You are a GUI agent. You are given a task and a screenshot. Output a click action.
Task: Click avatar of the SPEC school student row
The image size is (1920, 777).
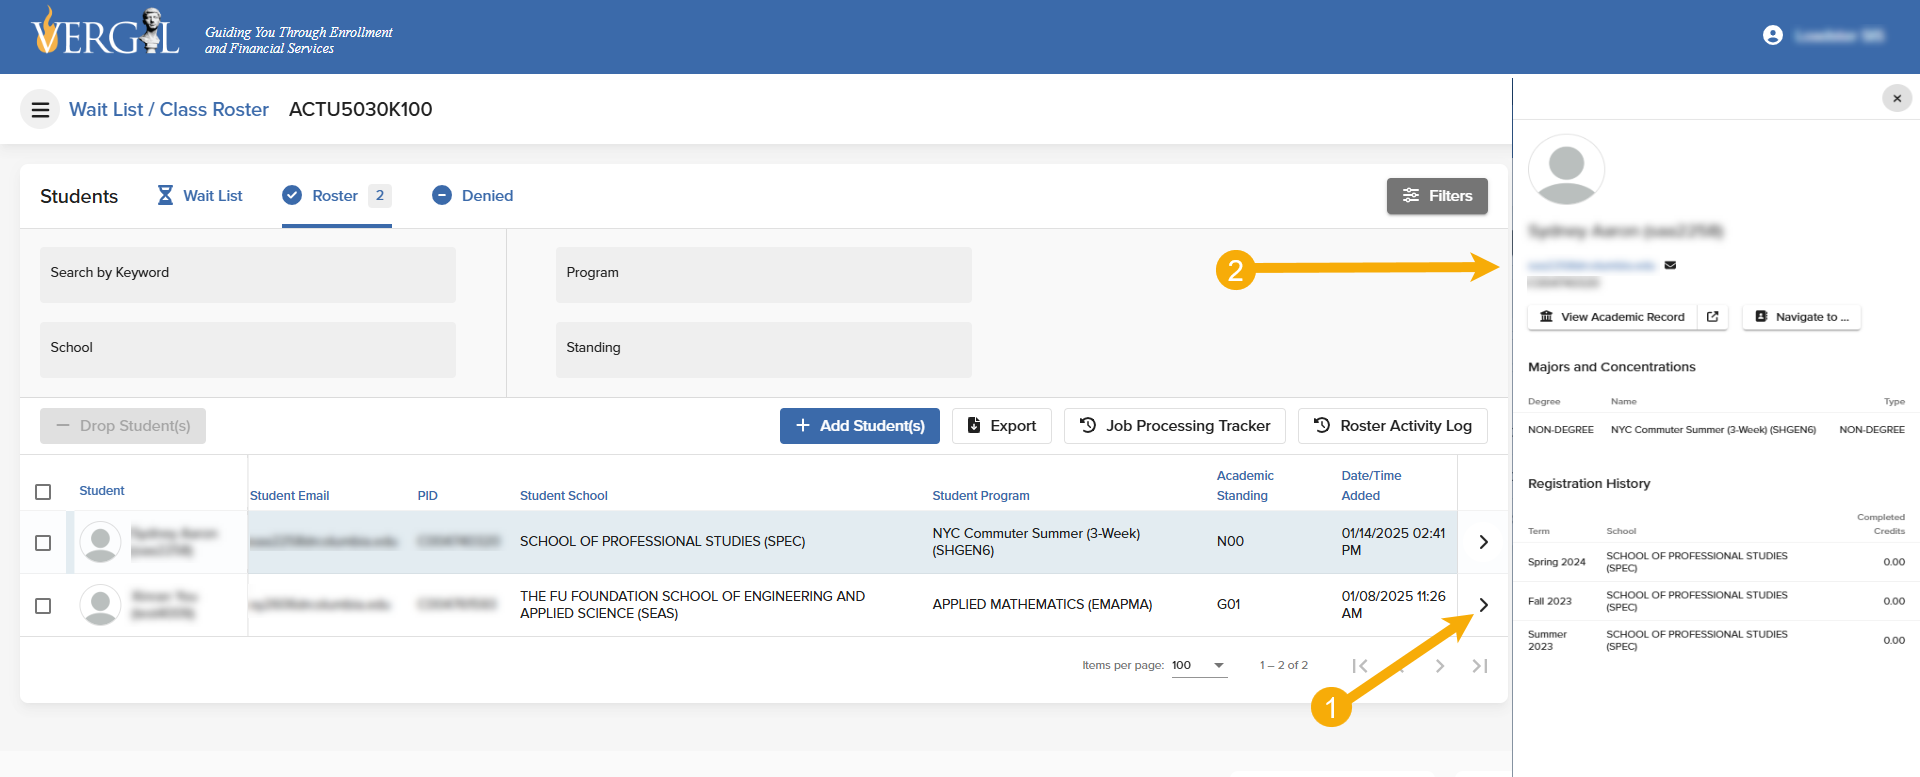(x=100, y=542)
